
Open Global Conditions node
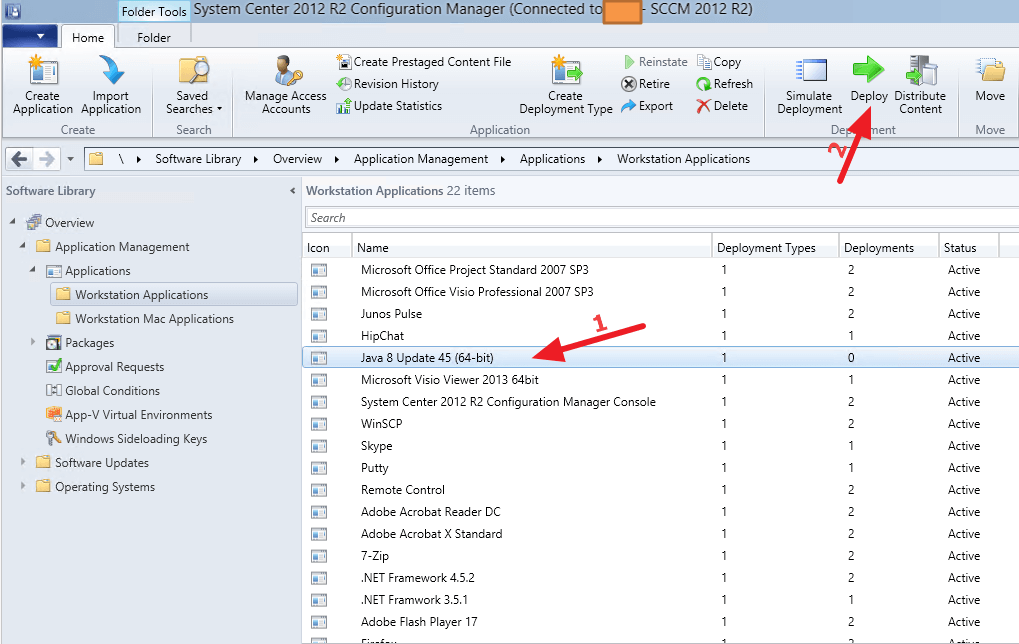tap(103, 391)
